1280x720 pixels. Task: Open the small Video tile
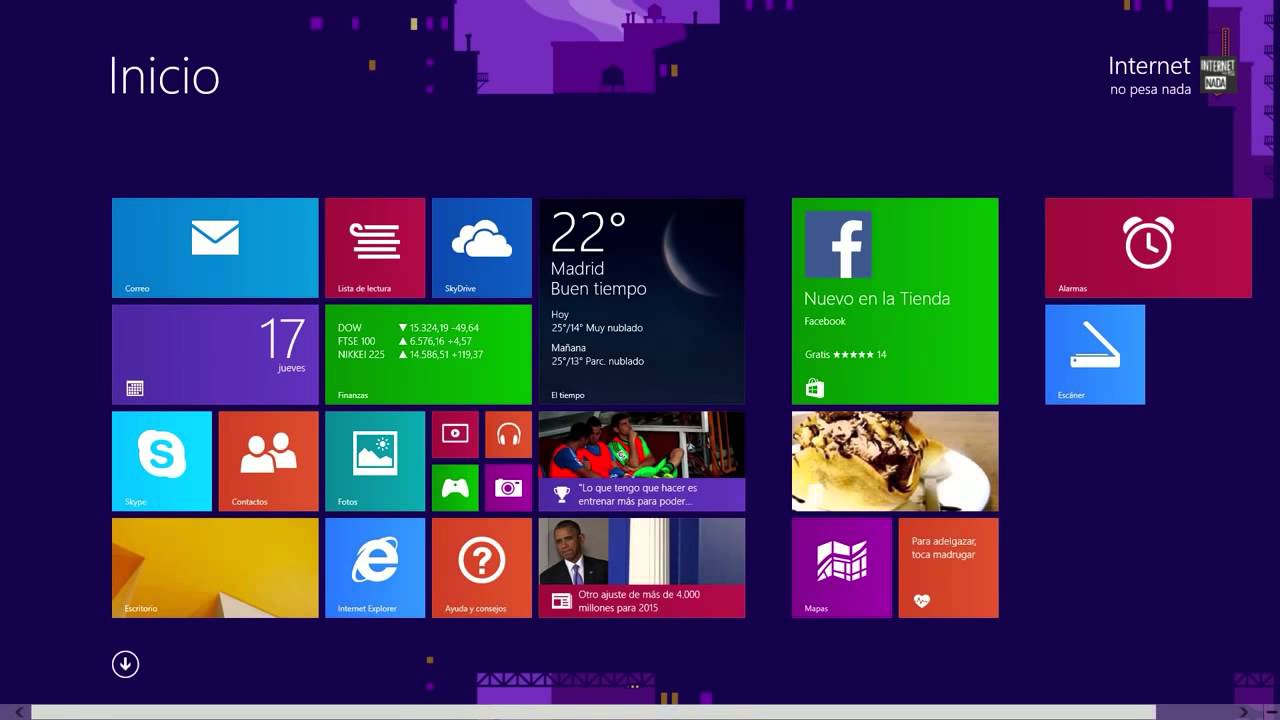click(455, 434)
